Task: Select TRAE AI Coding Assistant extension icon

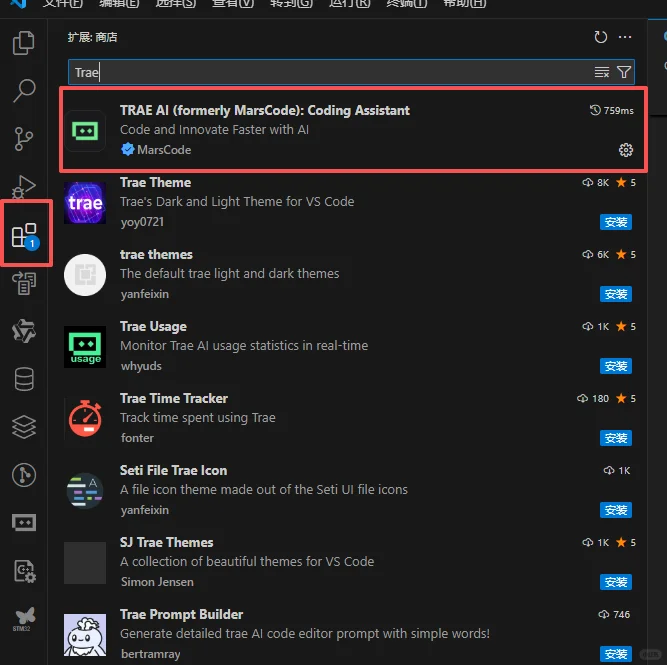Action: click(x=85, y=131)
